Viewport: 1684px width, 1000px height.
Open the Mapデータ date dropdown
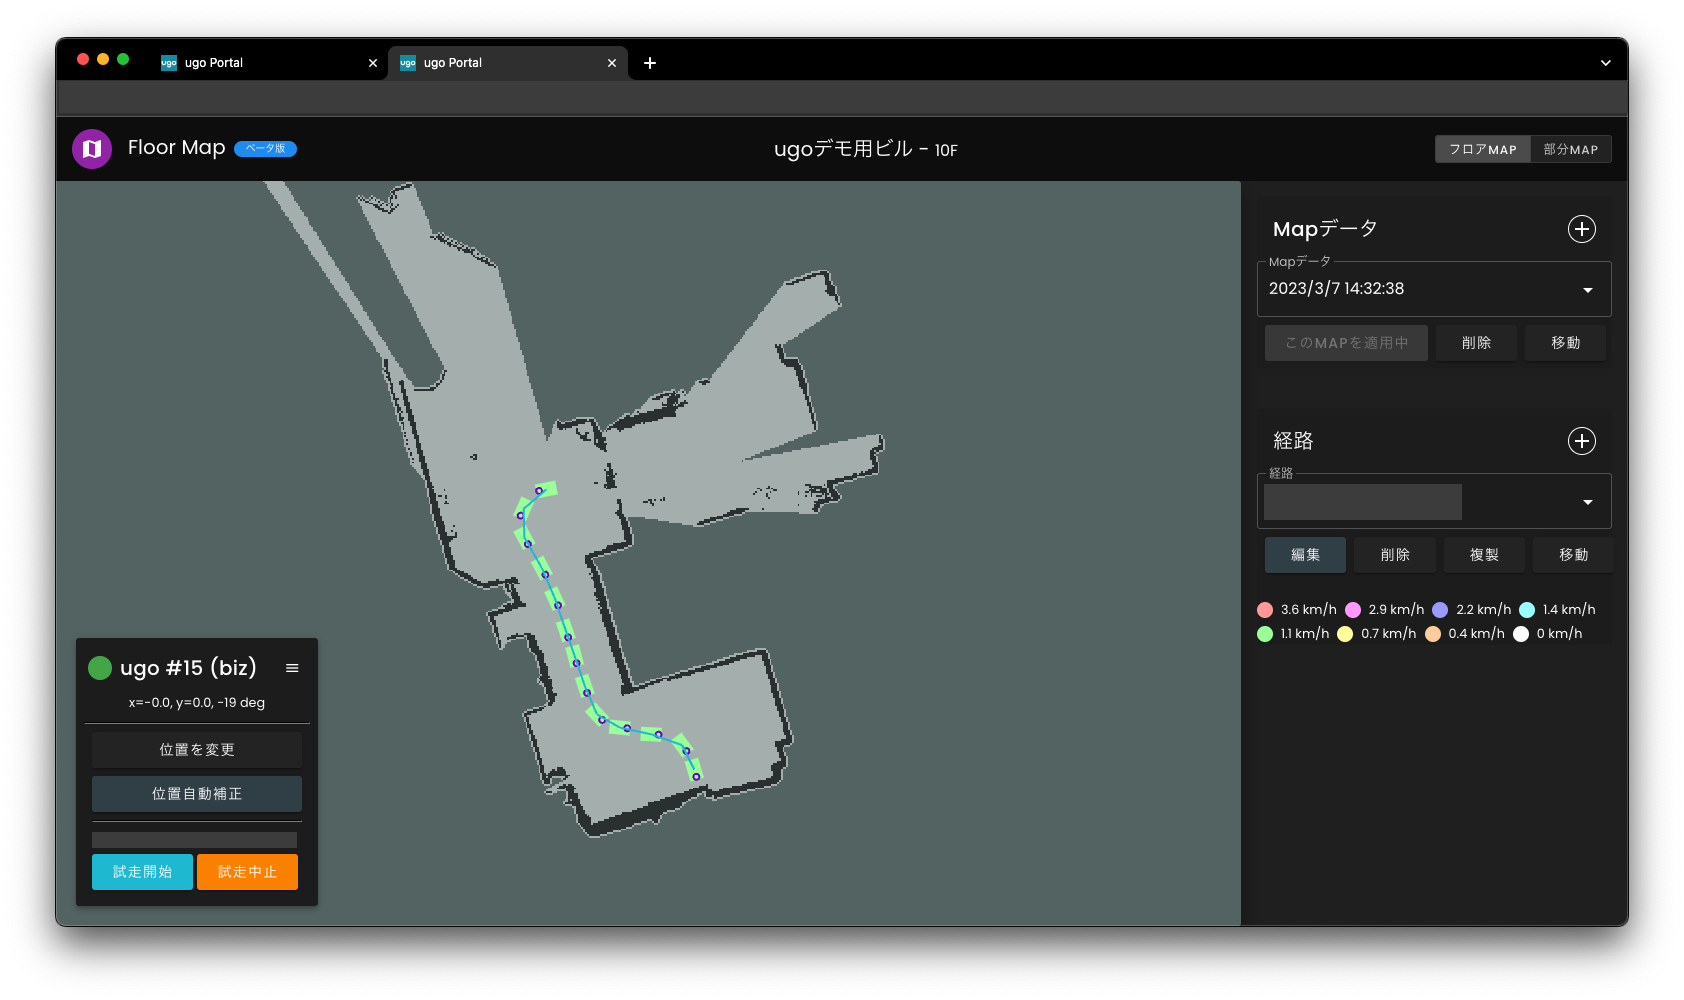pyautogui.click(x=1433, y=289)
